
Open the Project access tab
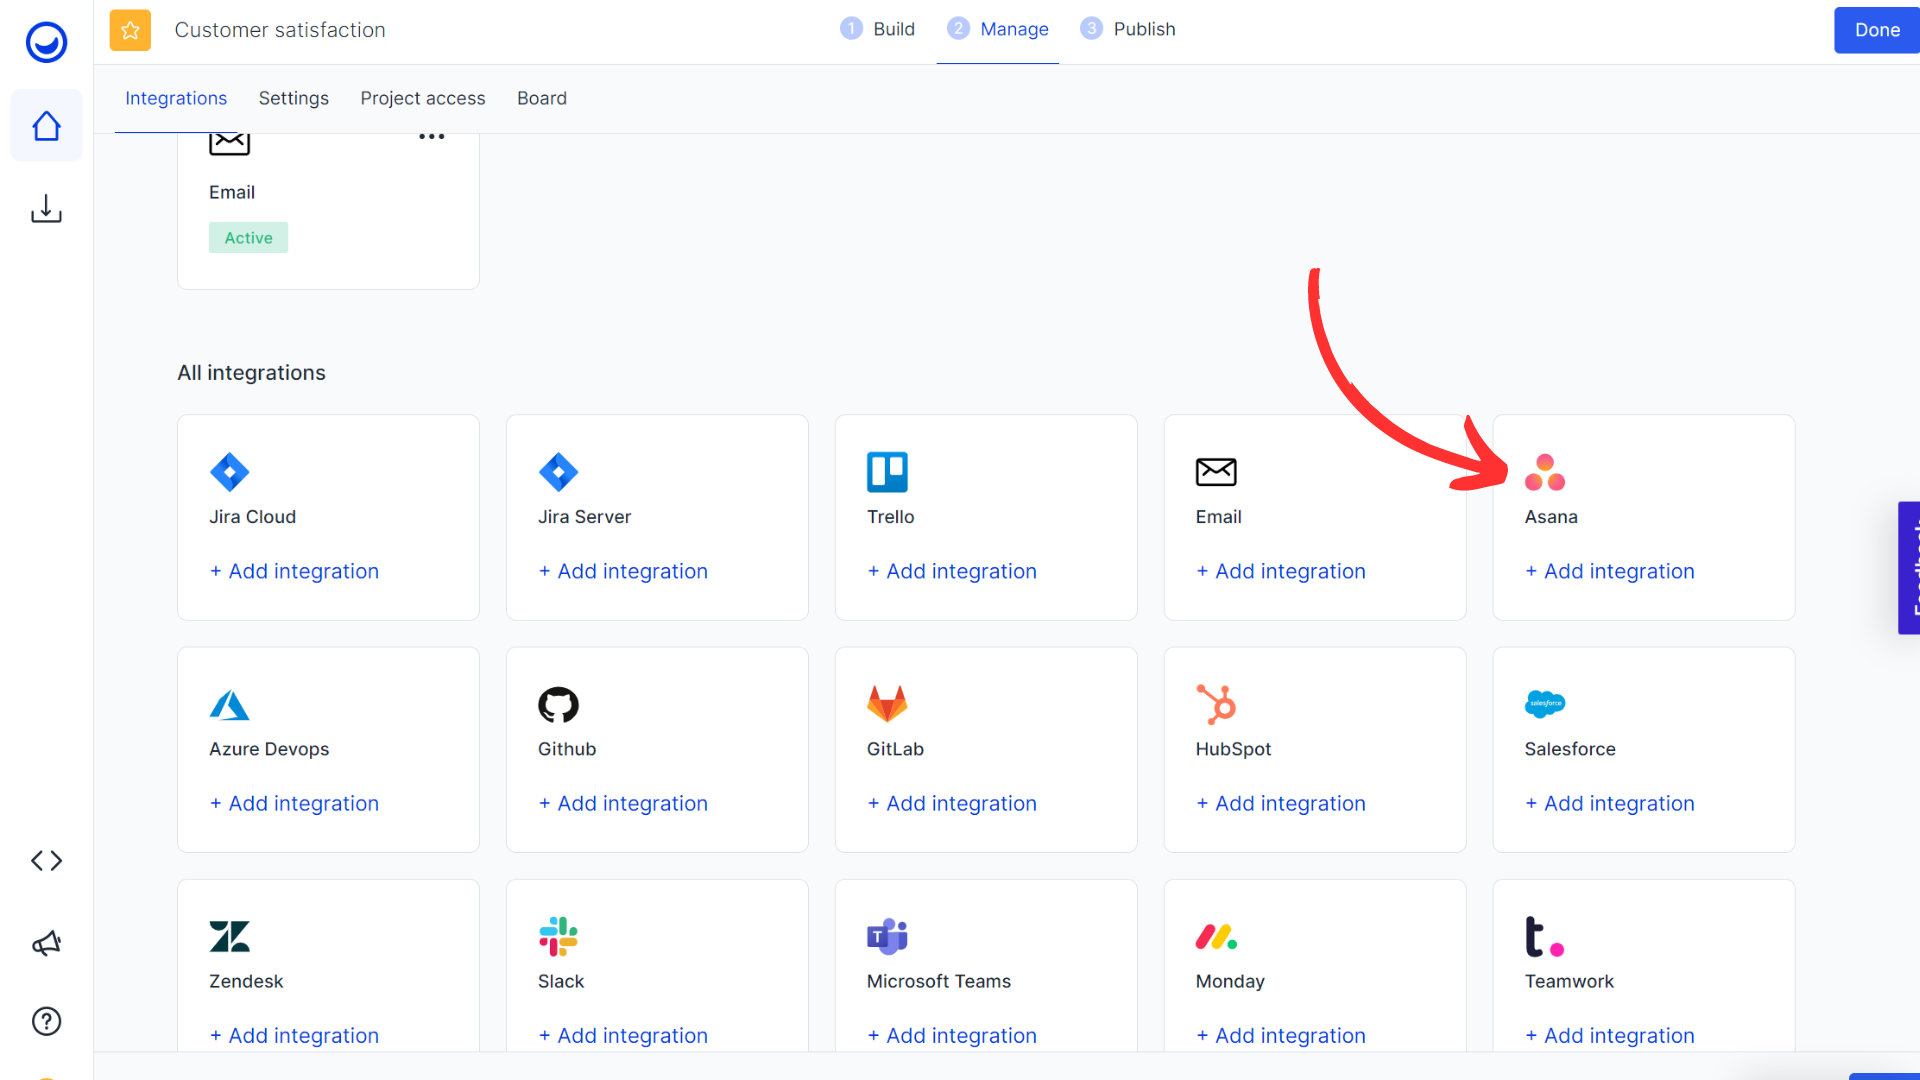(x=422, y=98)
